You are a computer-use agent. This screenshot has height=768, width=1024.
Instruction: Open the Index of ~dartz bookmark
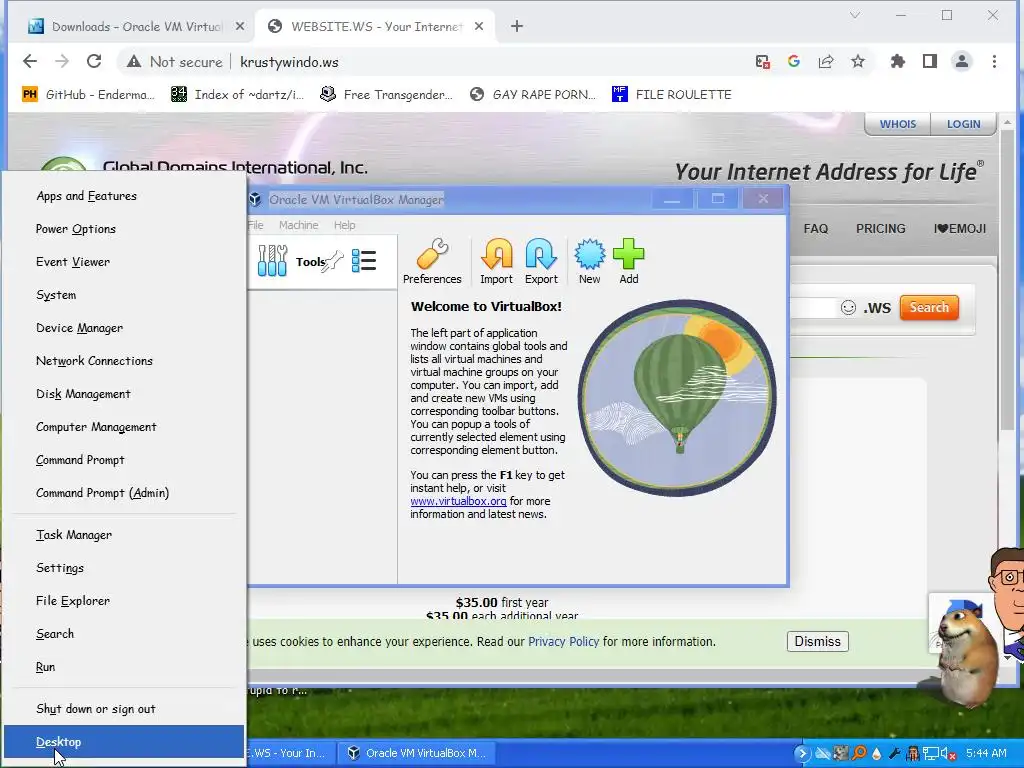tap(238, 95)
